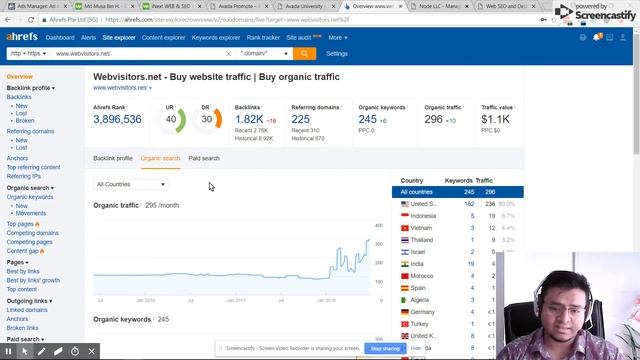Open Anchors under Backlink profile
This screenshot has width=640, height=360.
tap(17, 158)
